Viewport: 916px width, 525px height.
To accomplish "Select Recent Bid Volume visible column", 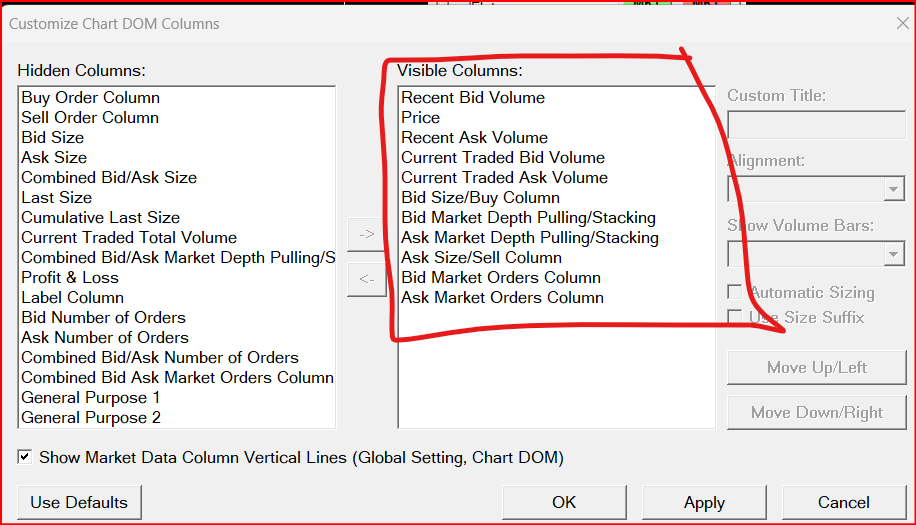I will [x=473, y=97].
